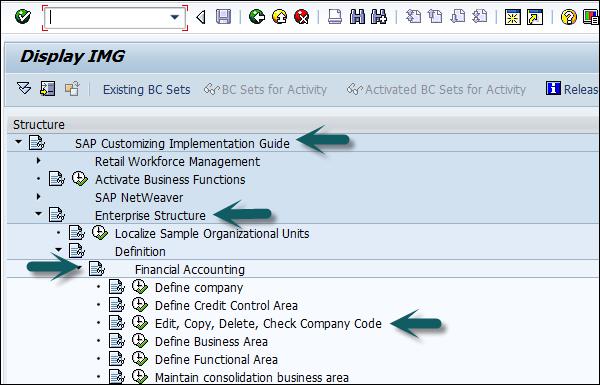Open the command field history dropdown
This screenshot has width=600, height=385.
coord(174,17)
